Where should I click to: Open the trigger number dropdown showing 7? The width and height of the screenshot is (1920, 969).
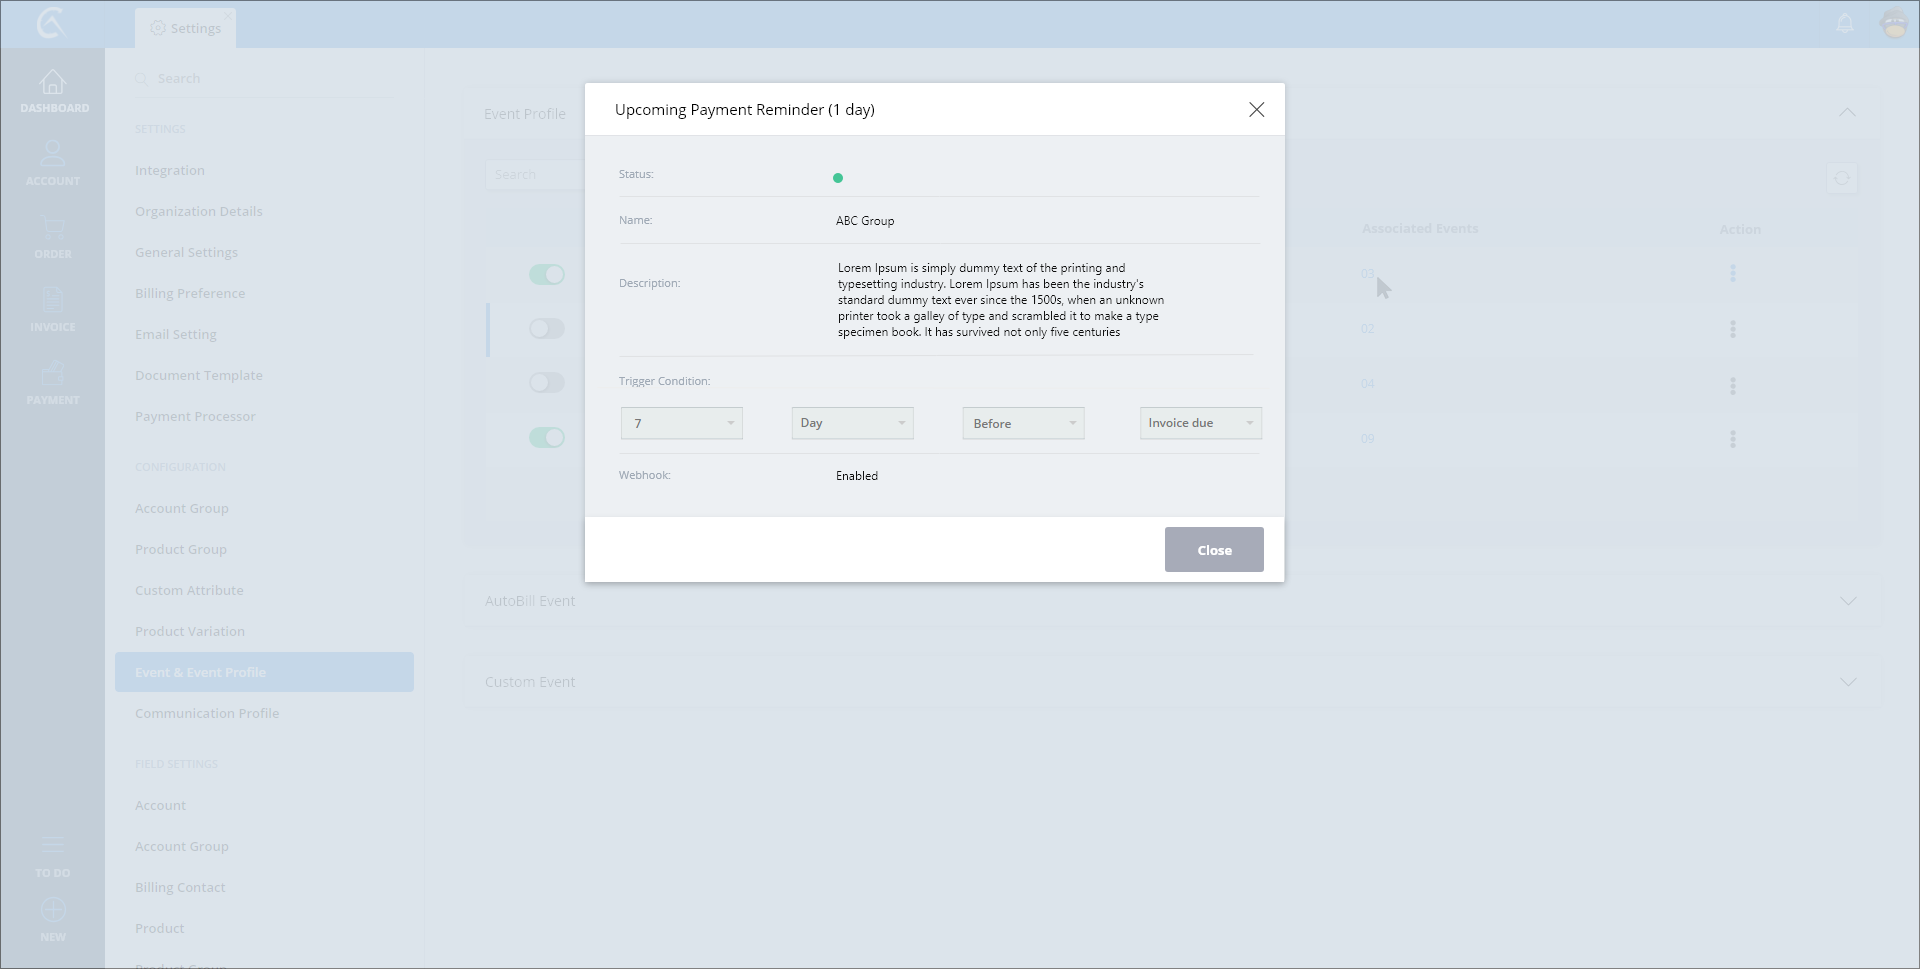coord(681,423)
